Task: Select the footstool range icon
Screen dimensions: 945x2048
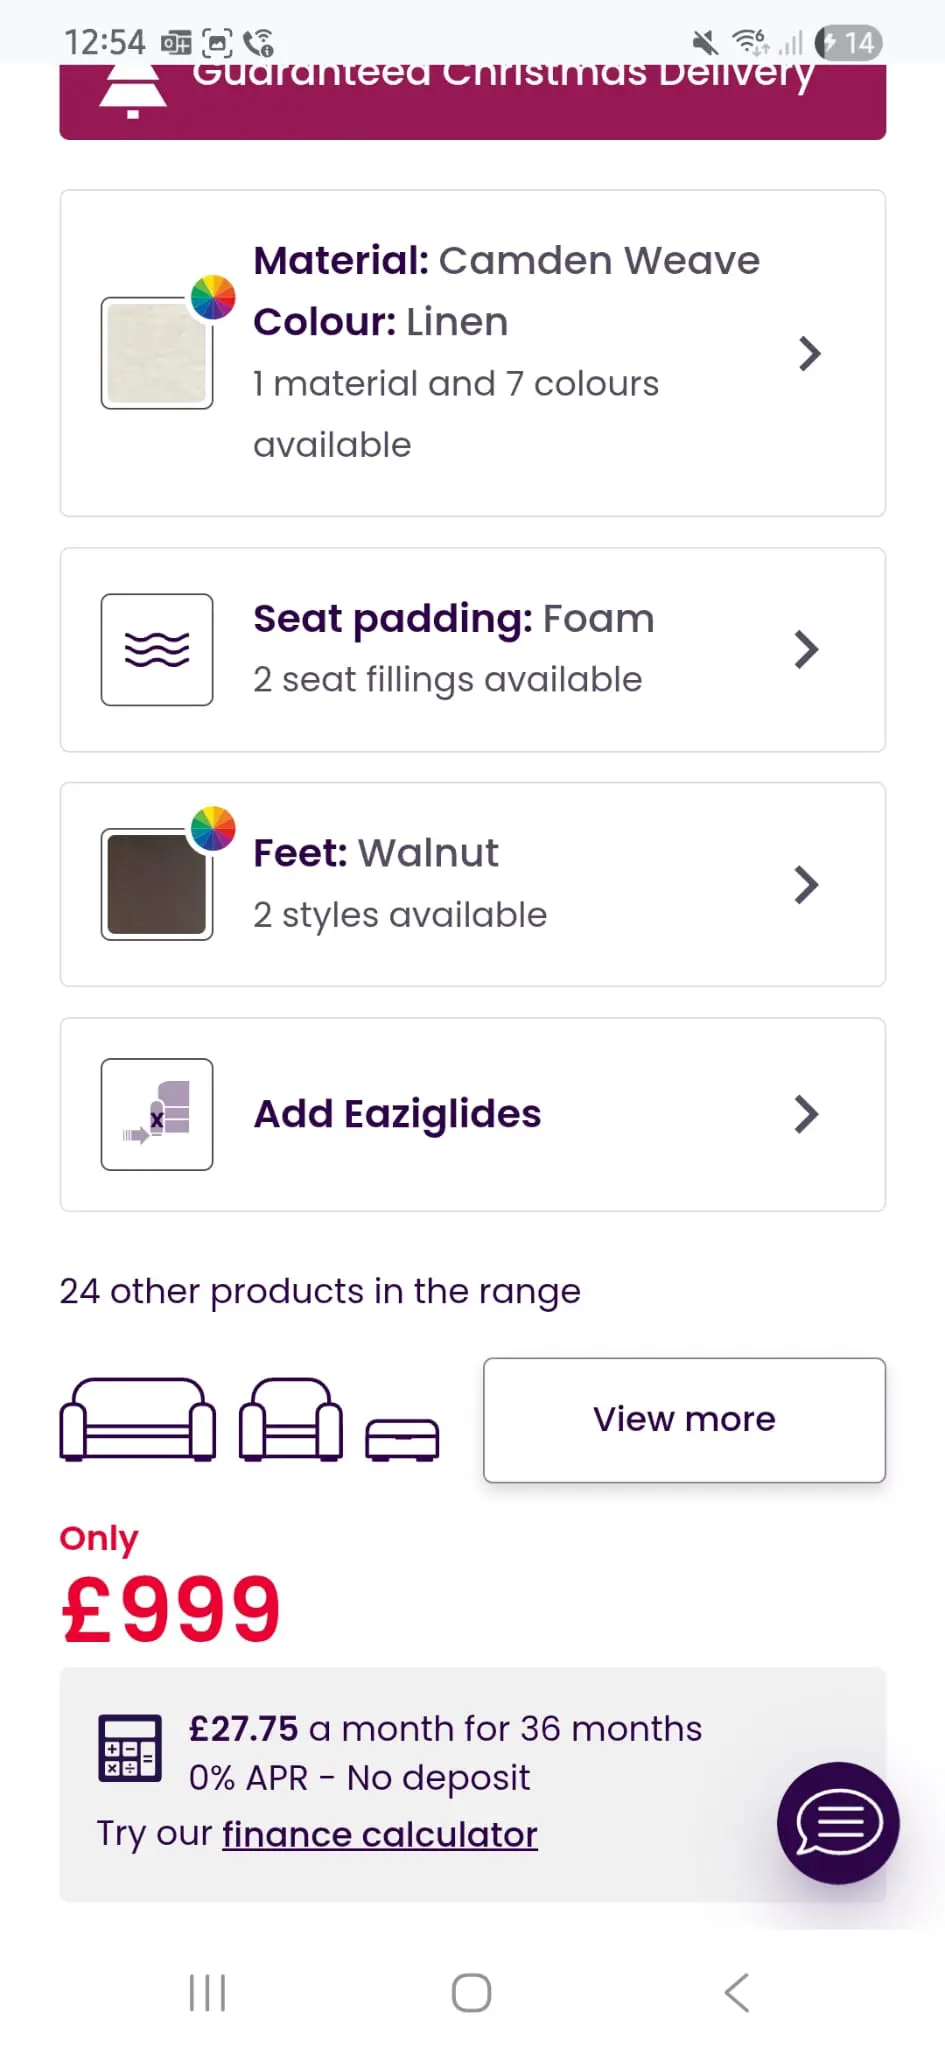Action: 402,1440
